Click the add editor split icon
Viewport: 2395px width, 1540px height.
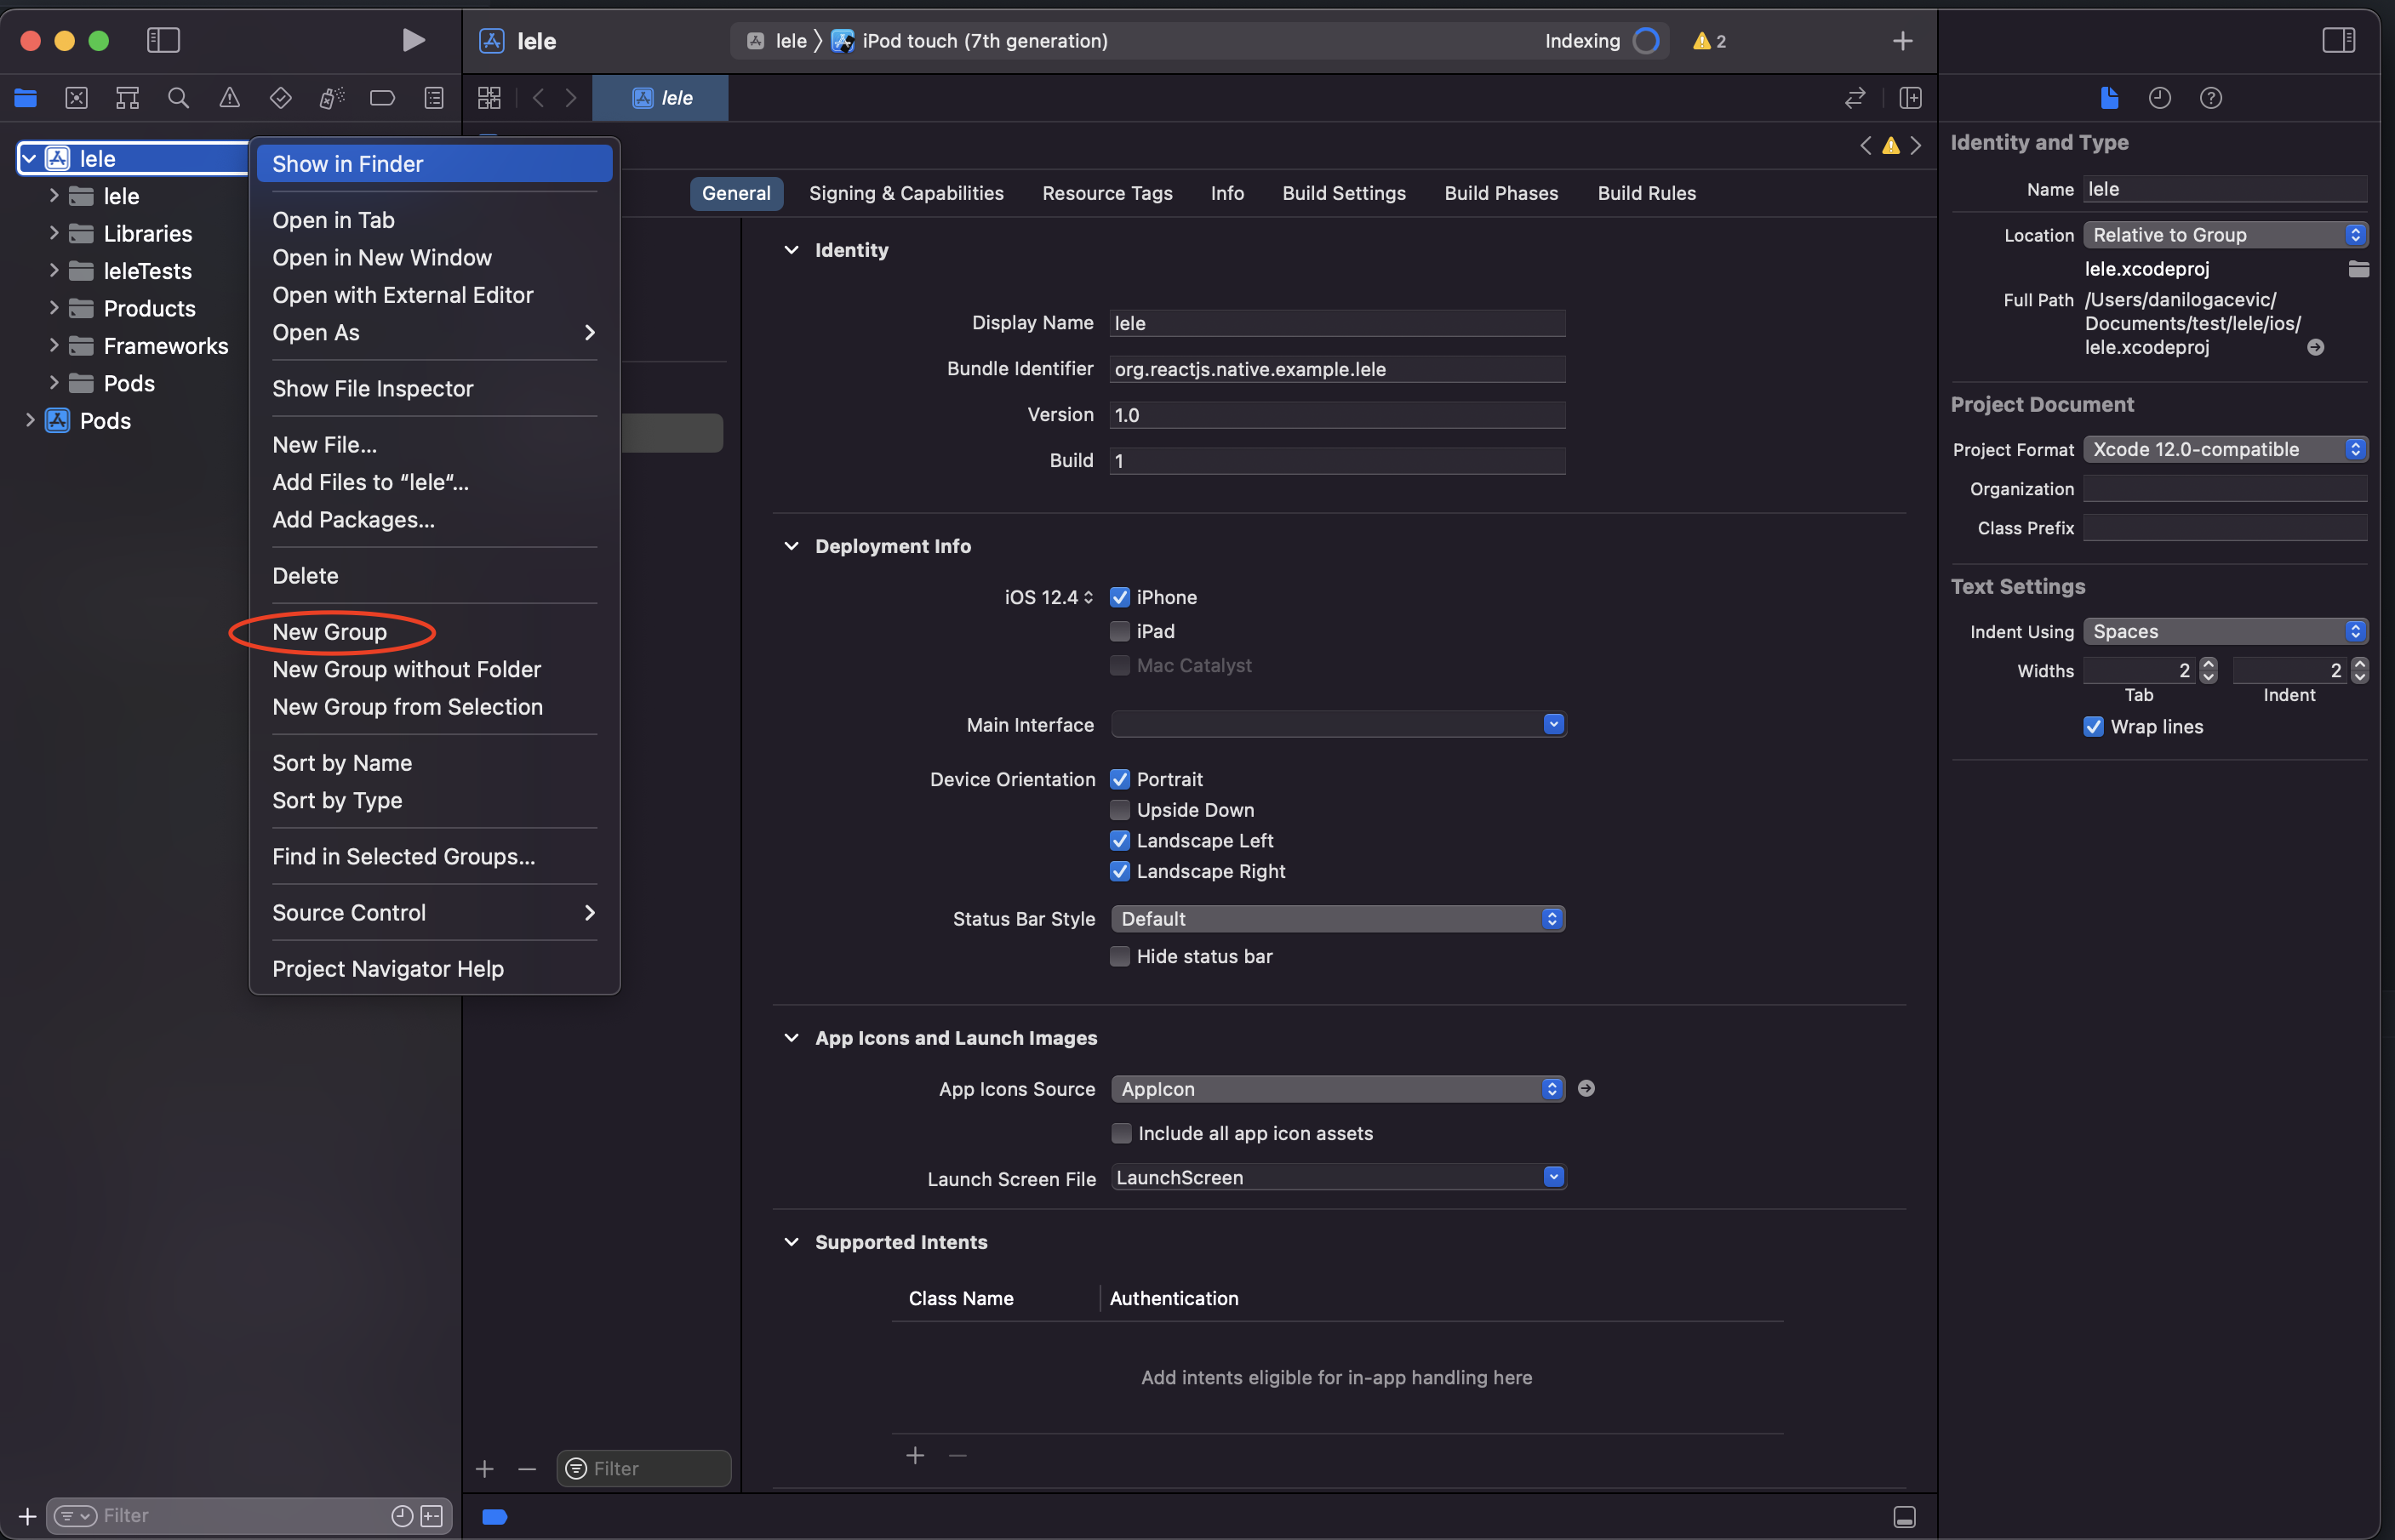1909,98
